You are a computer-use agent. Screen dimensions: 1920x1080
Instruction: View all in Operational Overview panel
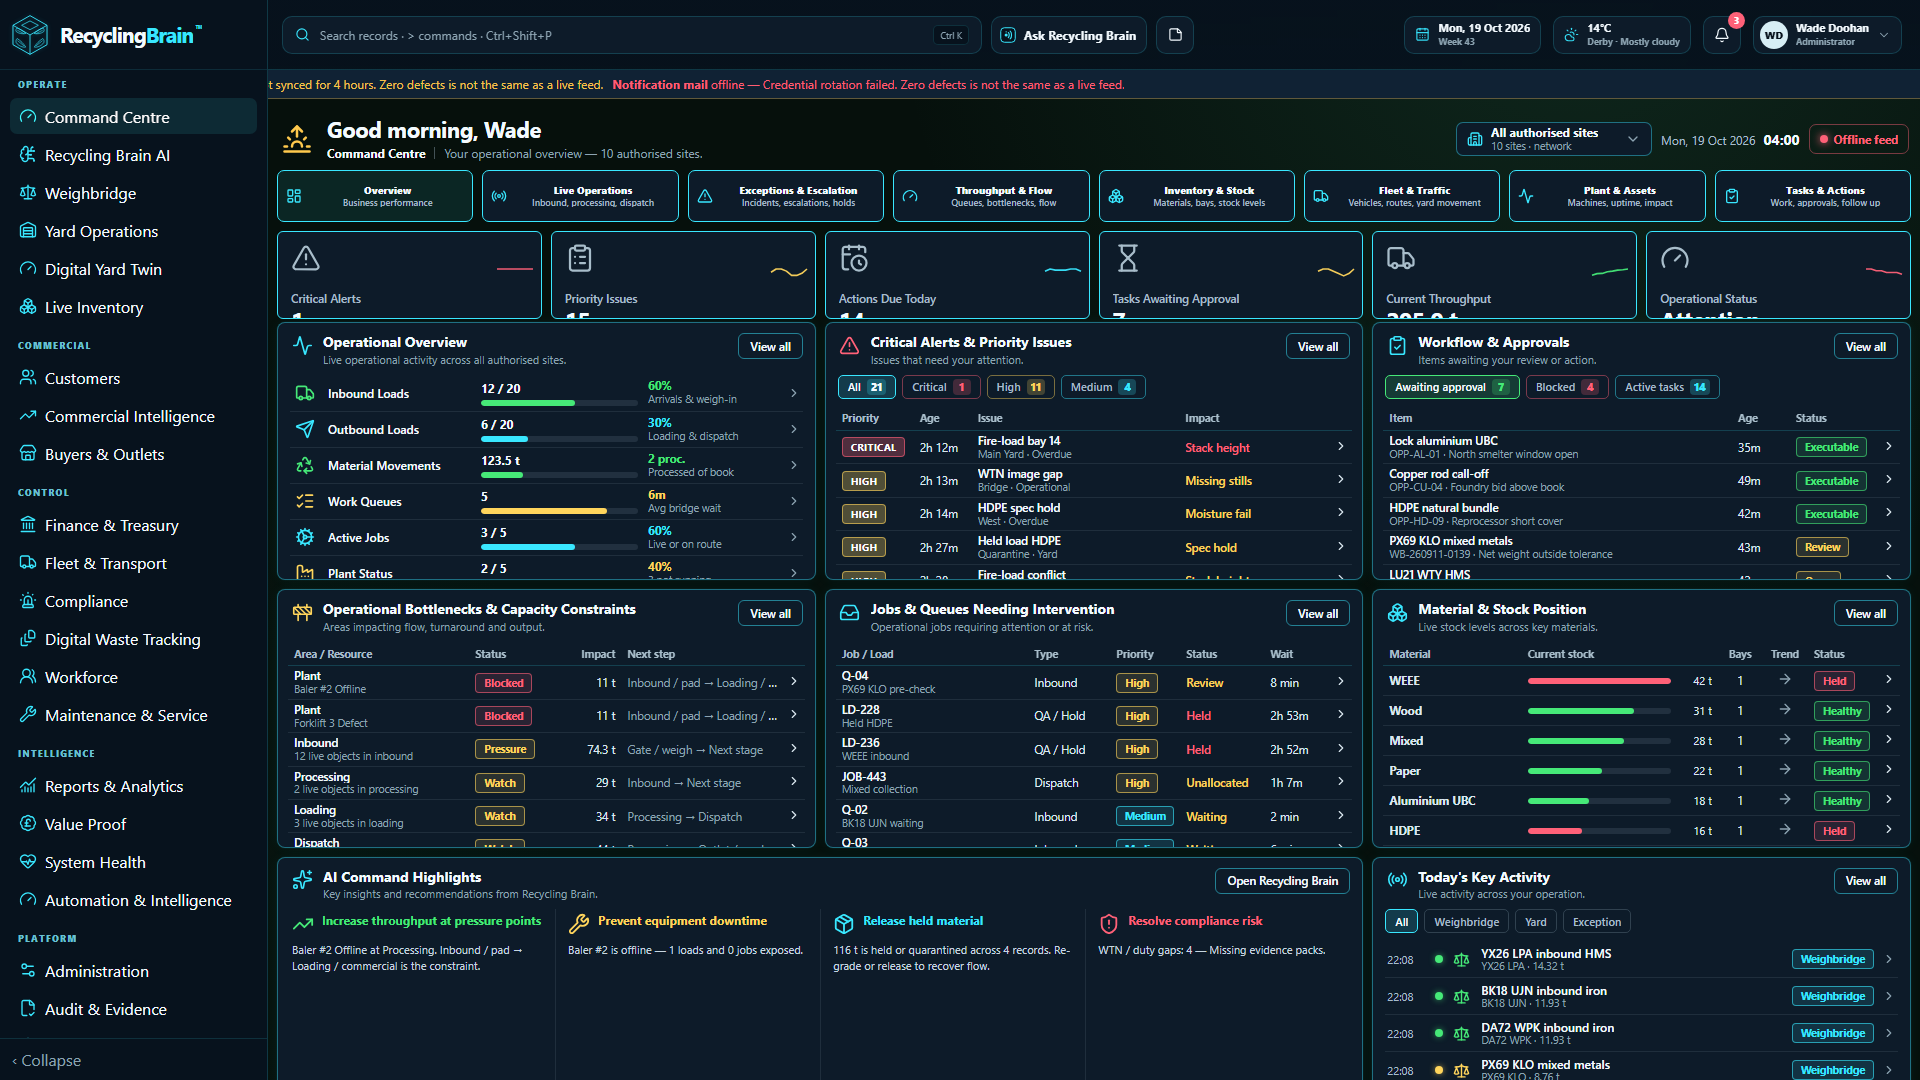point(770,347)
